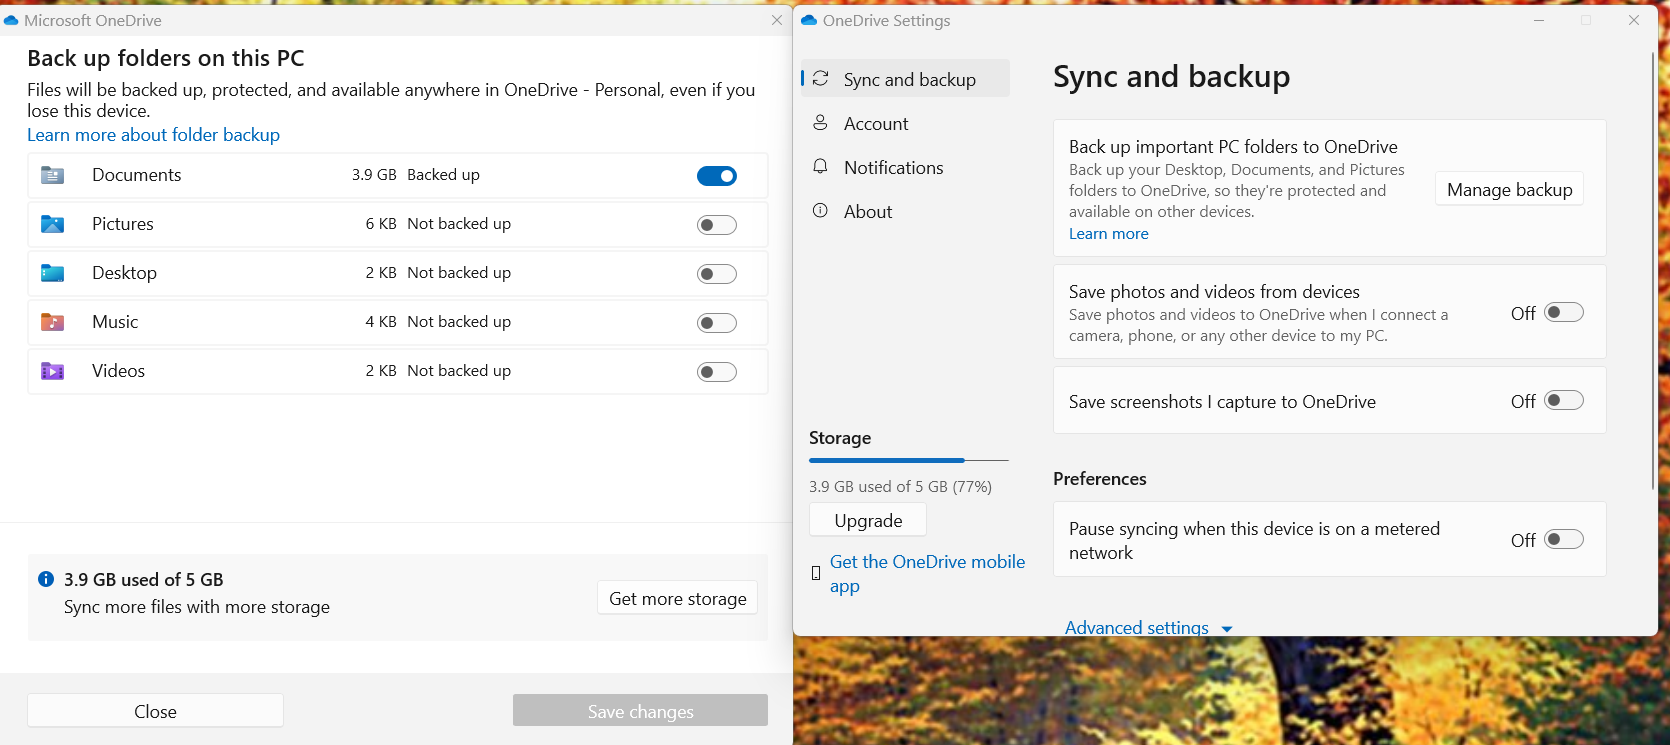Viewport: 1670px width, 745px height.
Task: Toggle pause syncing on metered network
Action: 1564,540
